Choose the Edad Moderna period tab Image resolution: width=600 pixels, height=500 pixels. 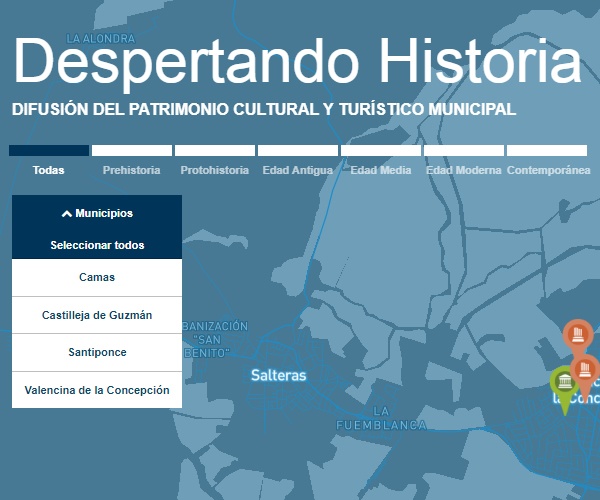click(x=463, y=170)
